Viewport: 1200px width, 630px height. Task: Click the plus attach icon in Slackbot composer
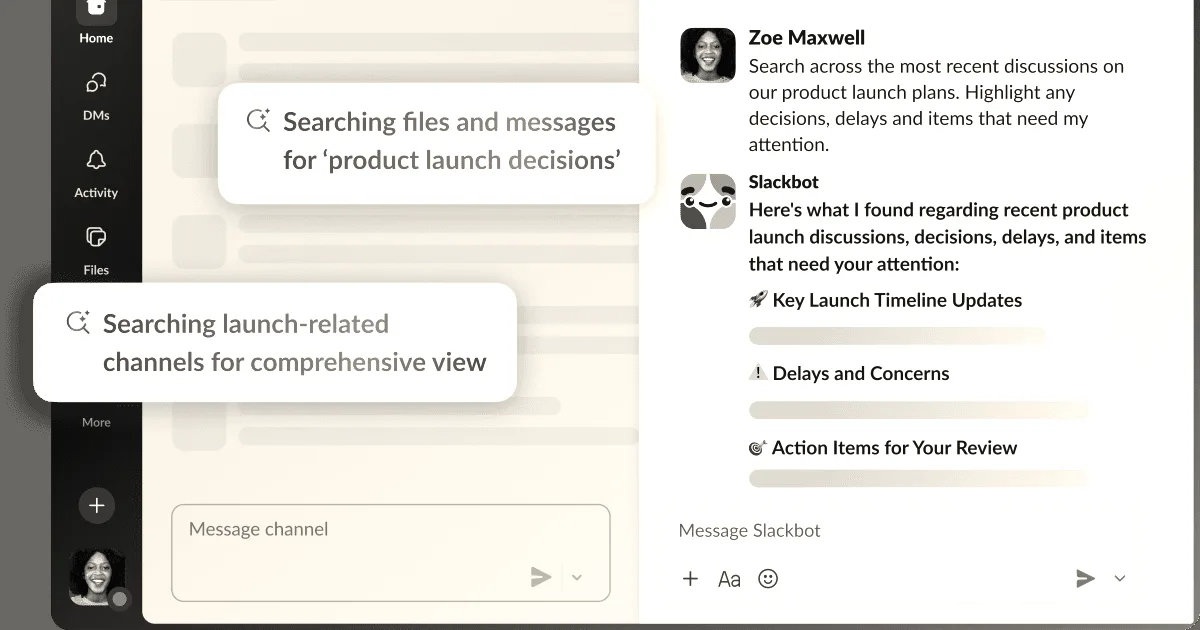point(690,578)
